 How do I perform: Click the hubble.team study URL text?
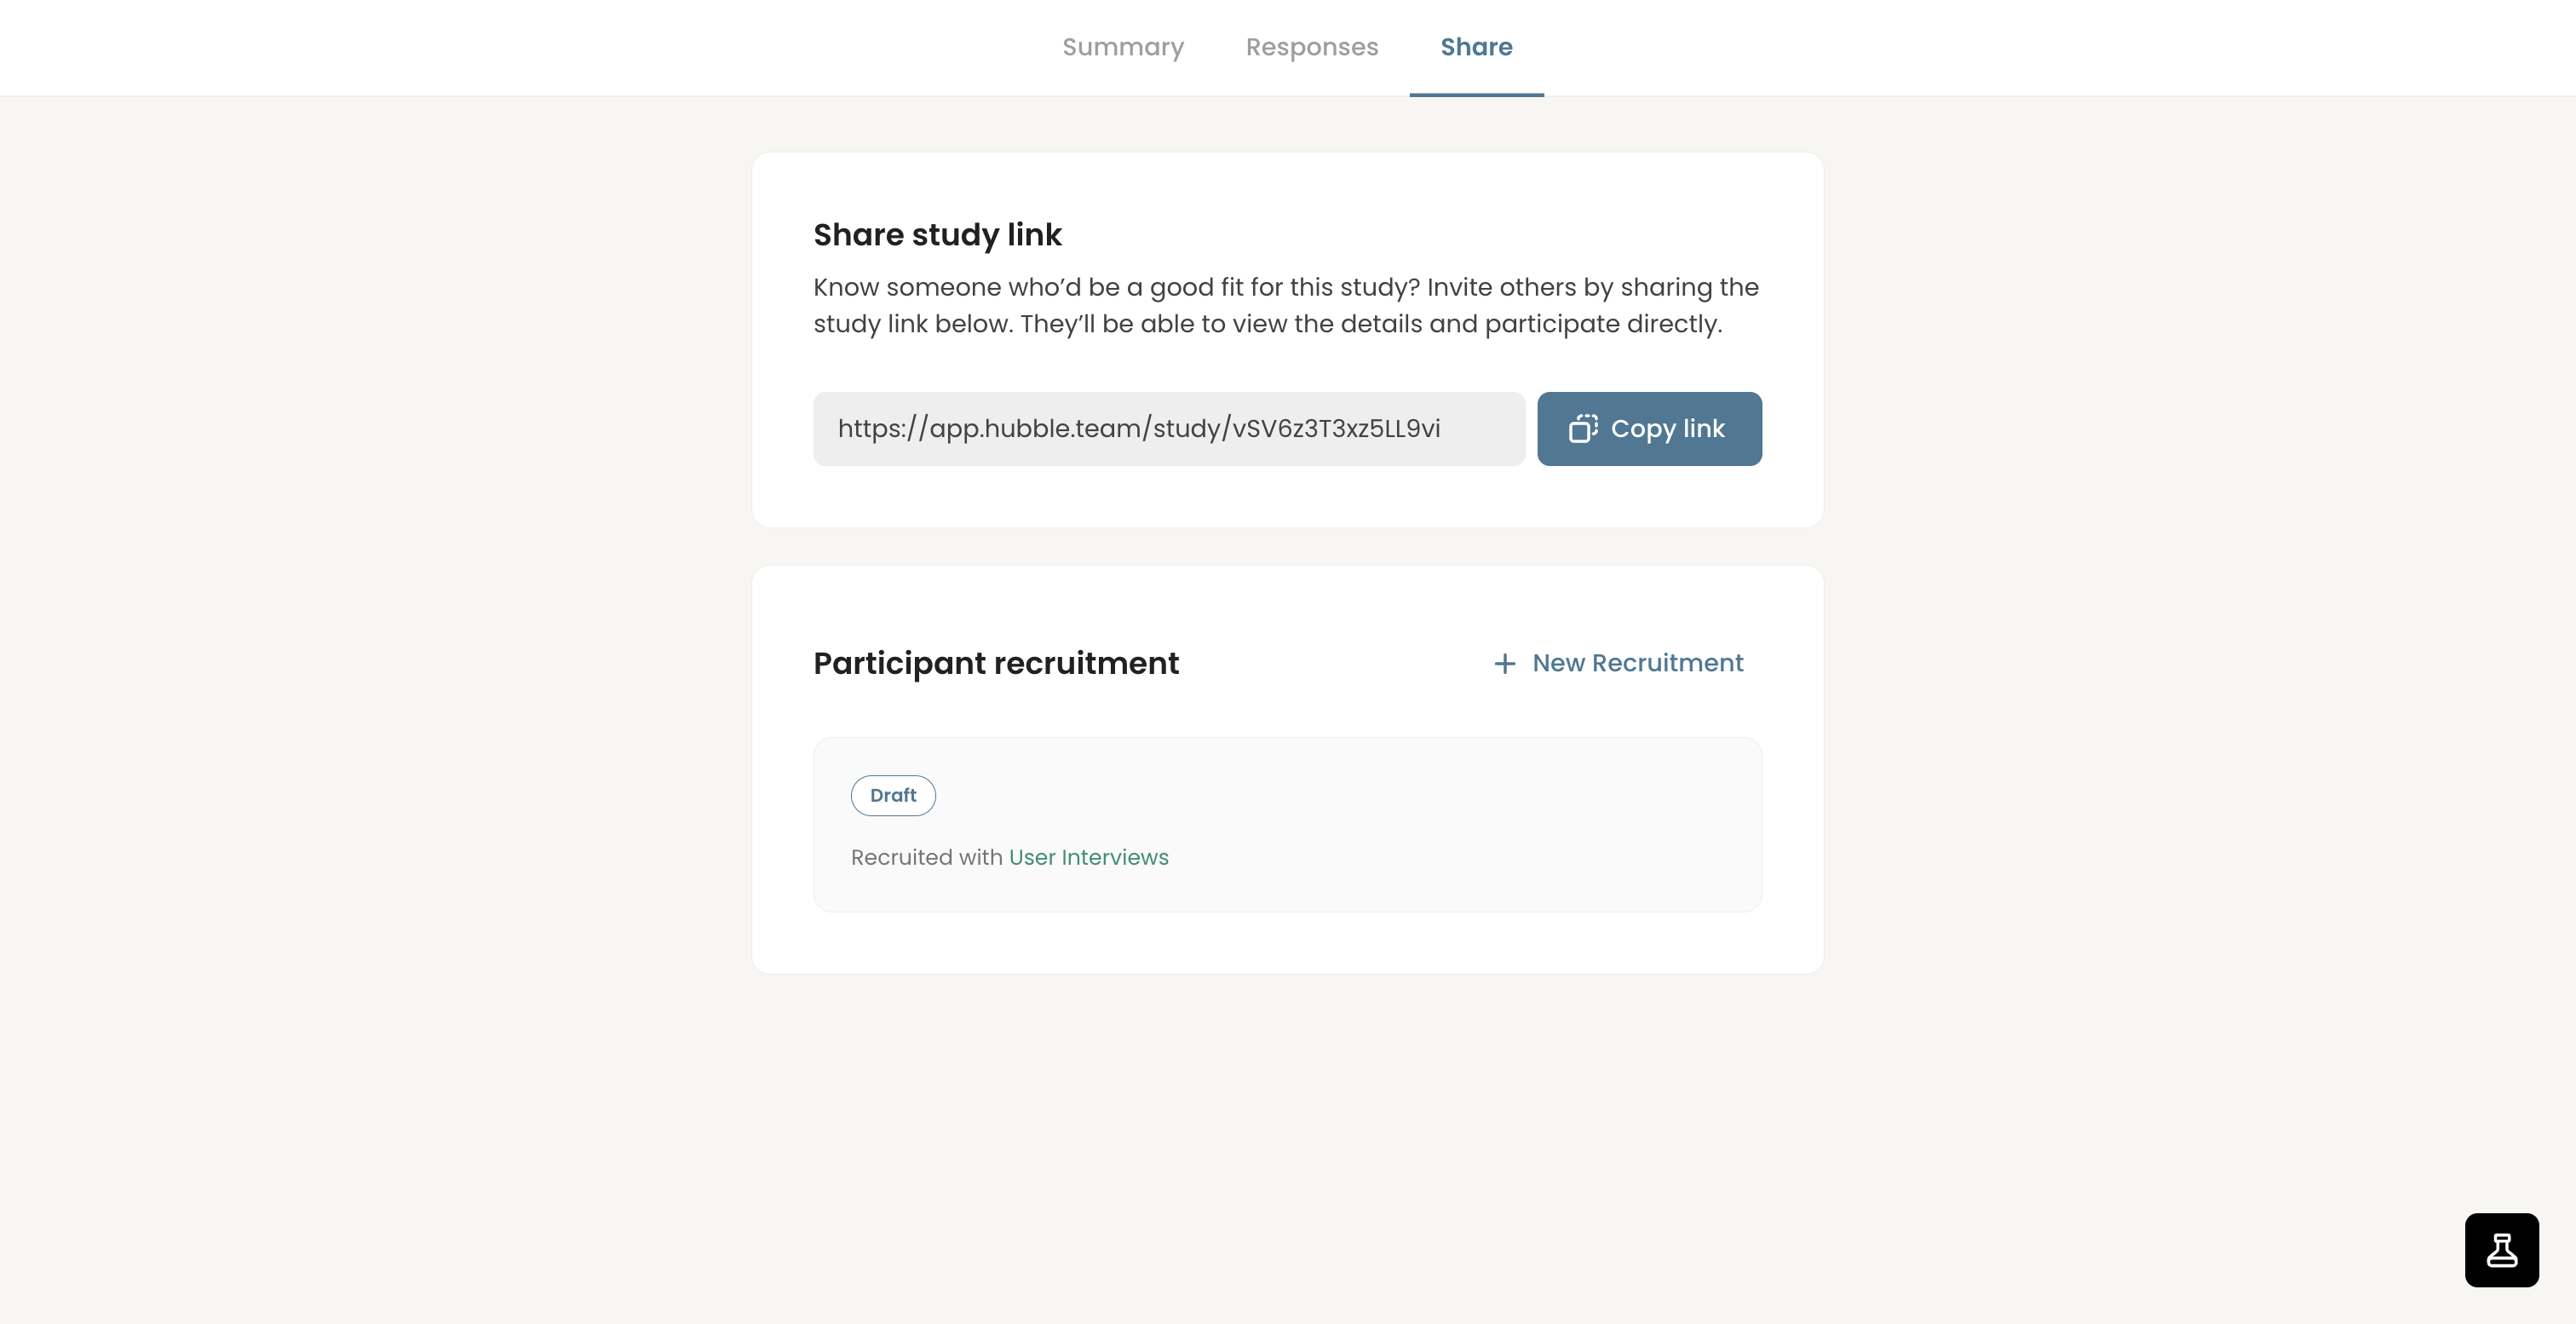(x=1139, y=428)
